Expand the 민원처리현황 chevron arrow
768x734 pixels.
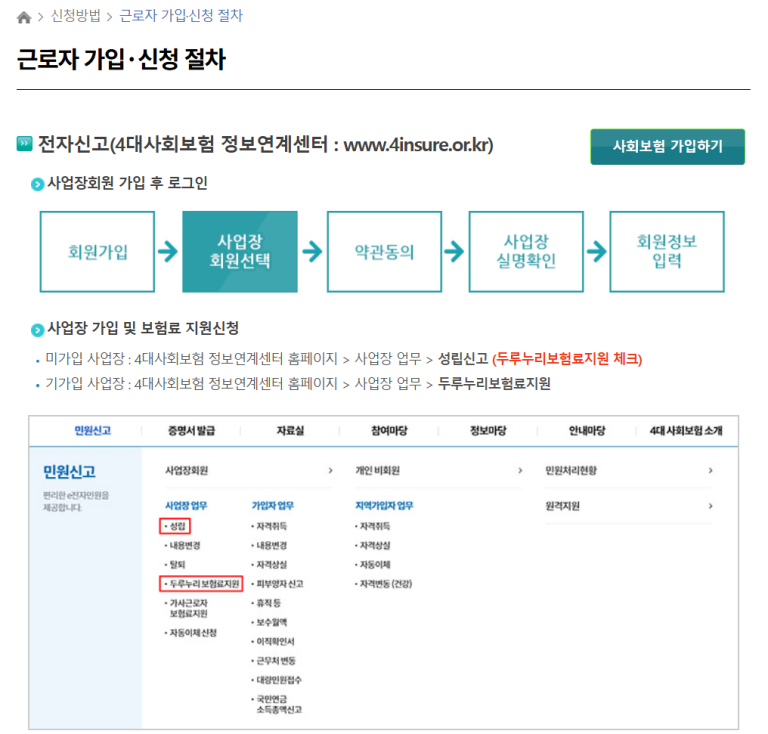tap(711, 471)
